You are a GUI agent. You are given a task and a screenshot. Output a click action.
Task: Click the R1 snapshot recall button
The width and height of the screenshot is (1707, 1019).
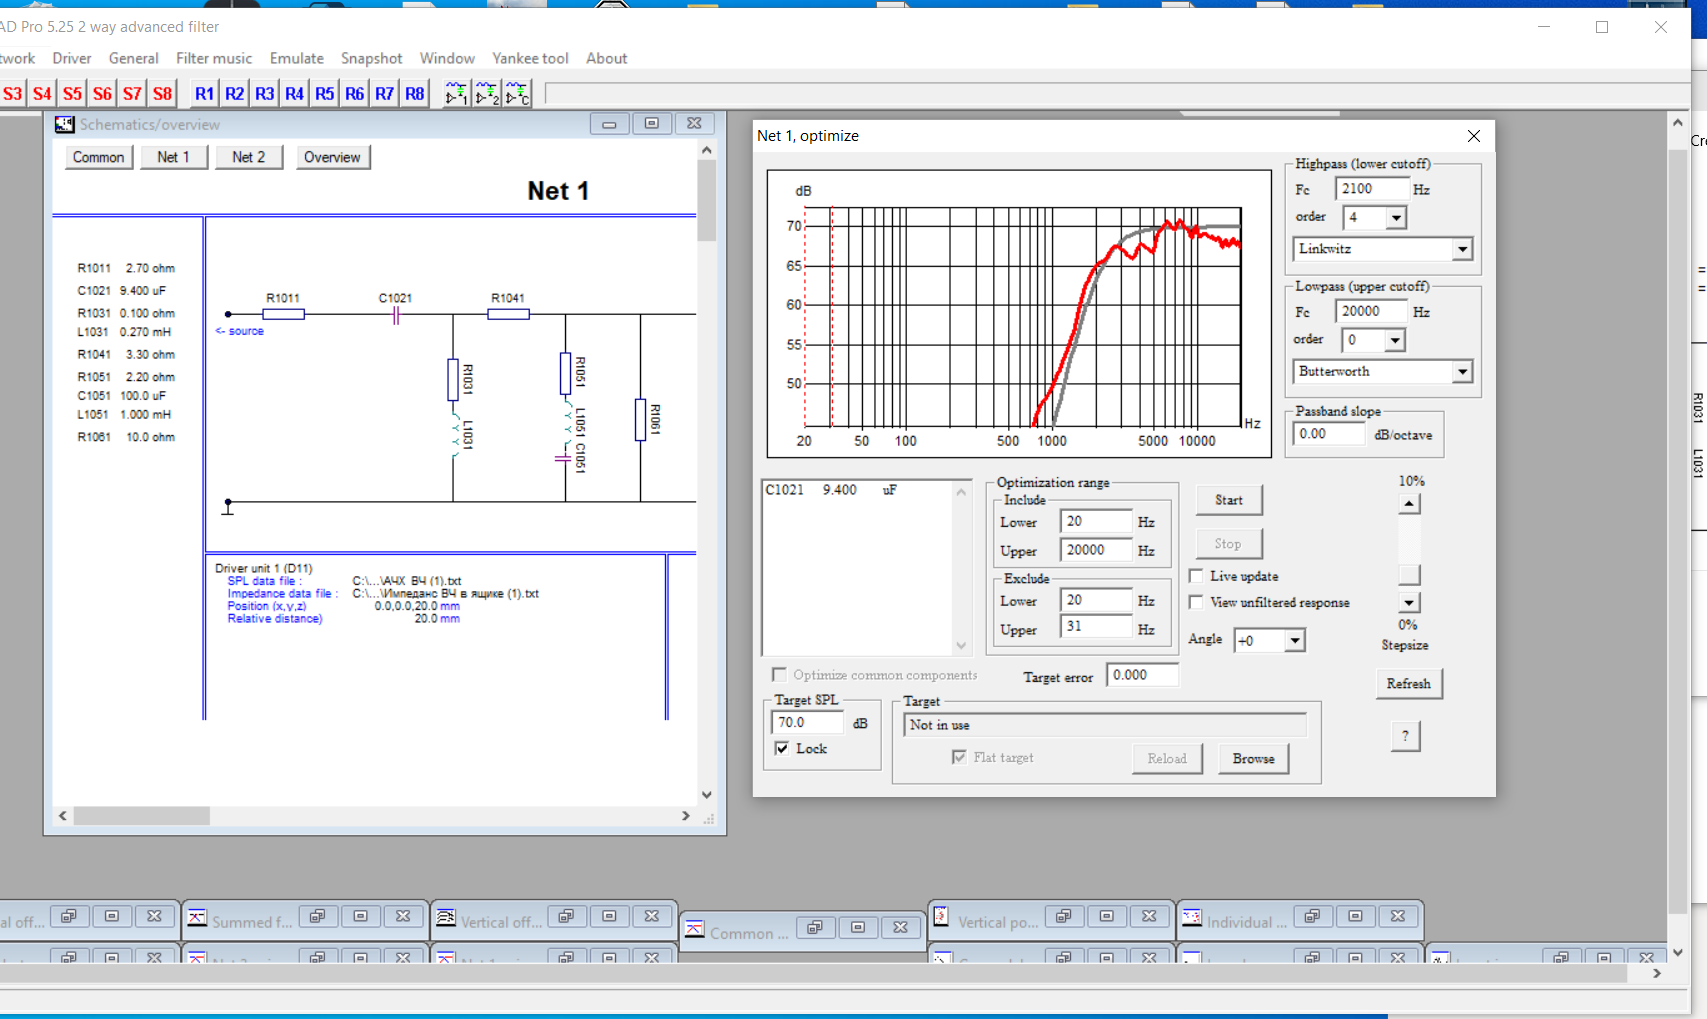click(204, 94)
